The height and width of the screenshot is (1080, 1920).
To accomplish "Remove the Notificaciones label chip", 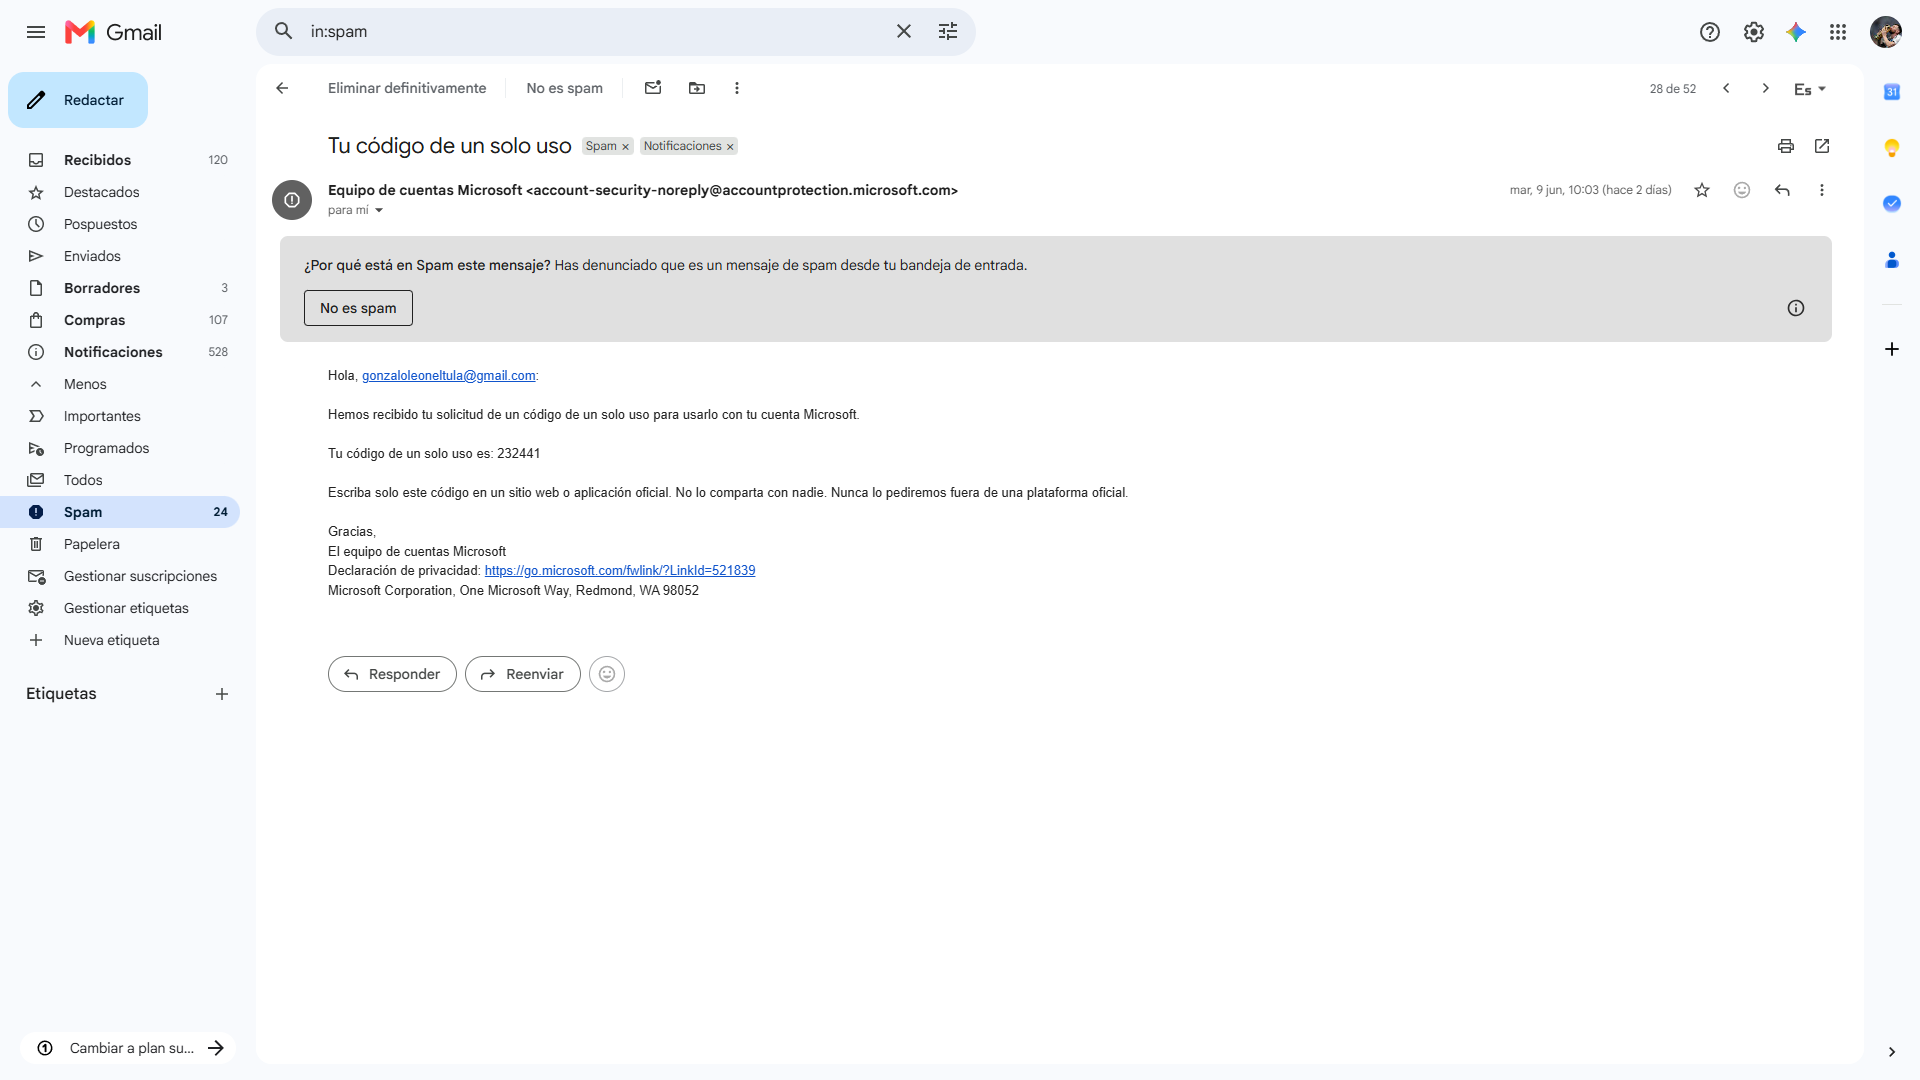I will [730, 147].
